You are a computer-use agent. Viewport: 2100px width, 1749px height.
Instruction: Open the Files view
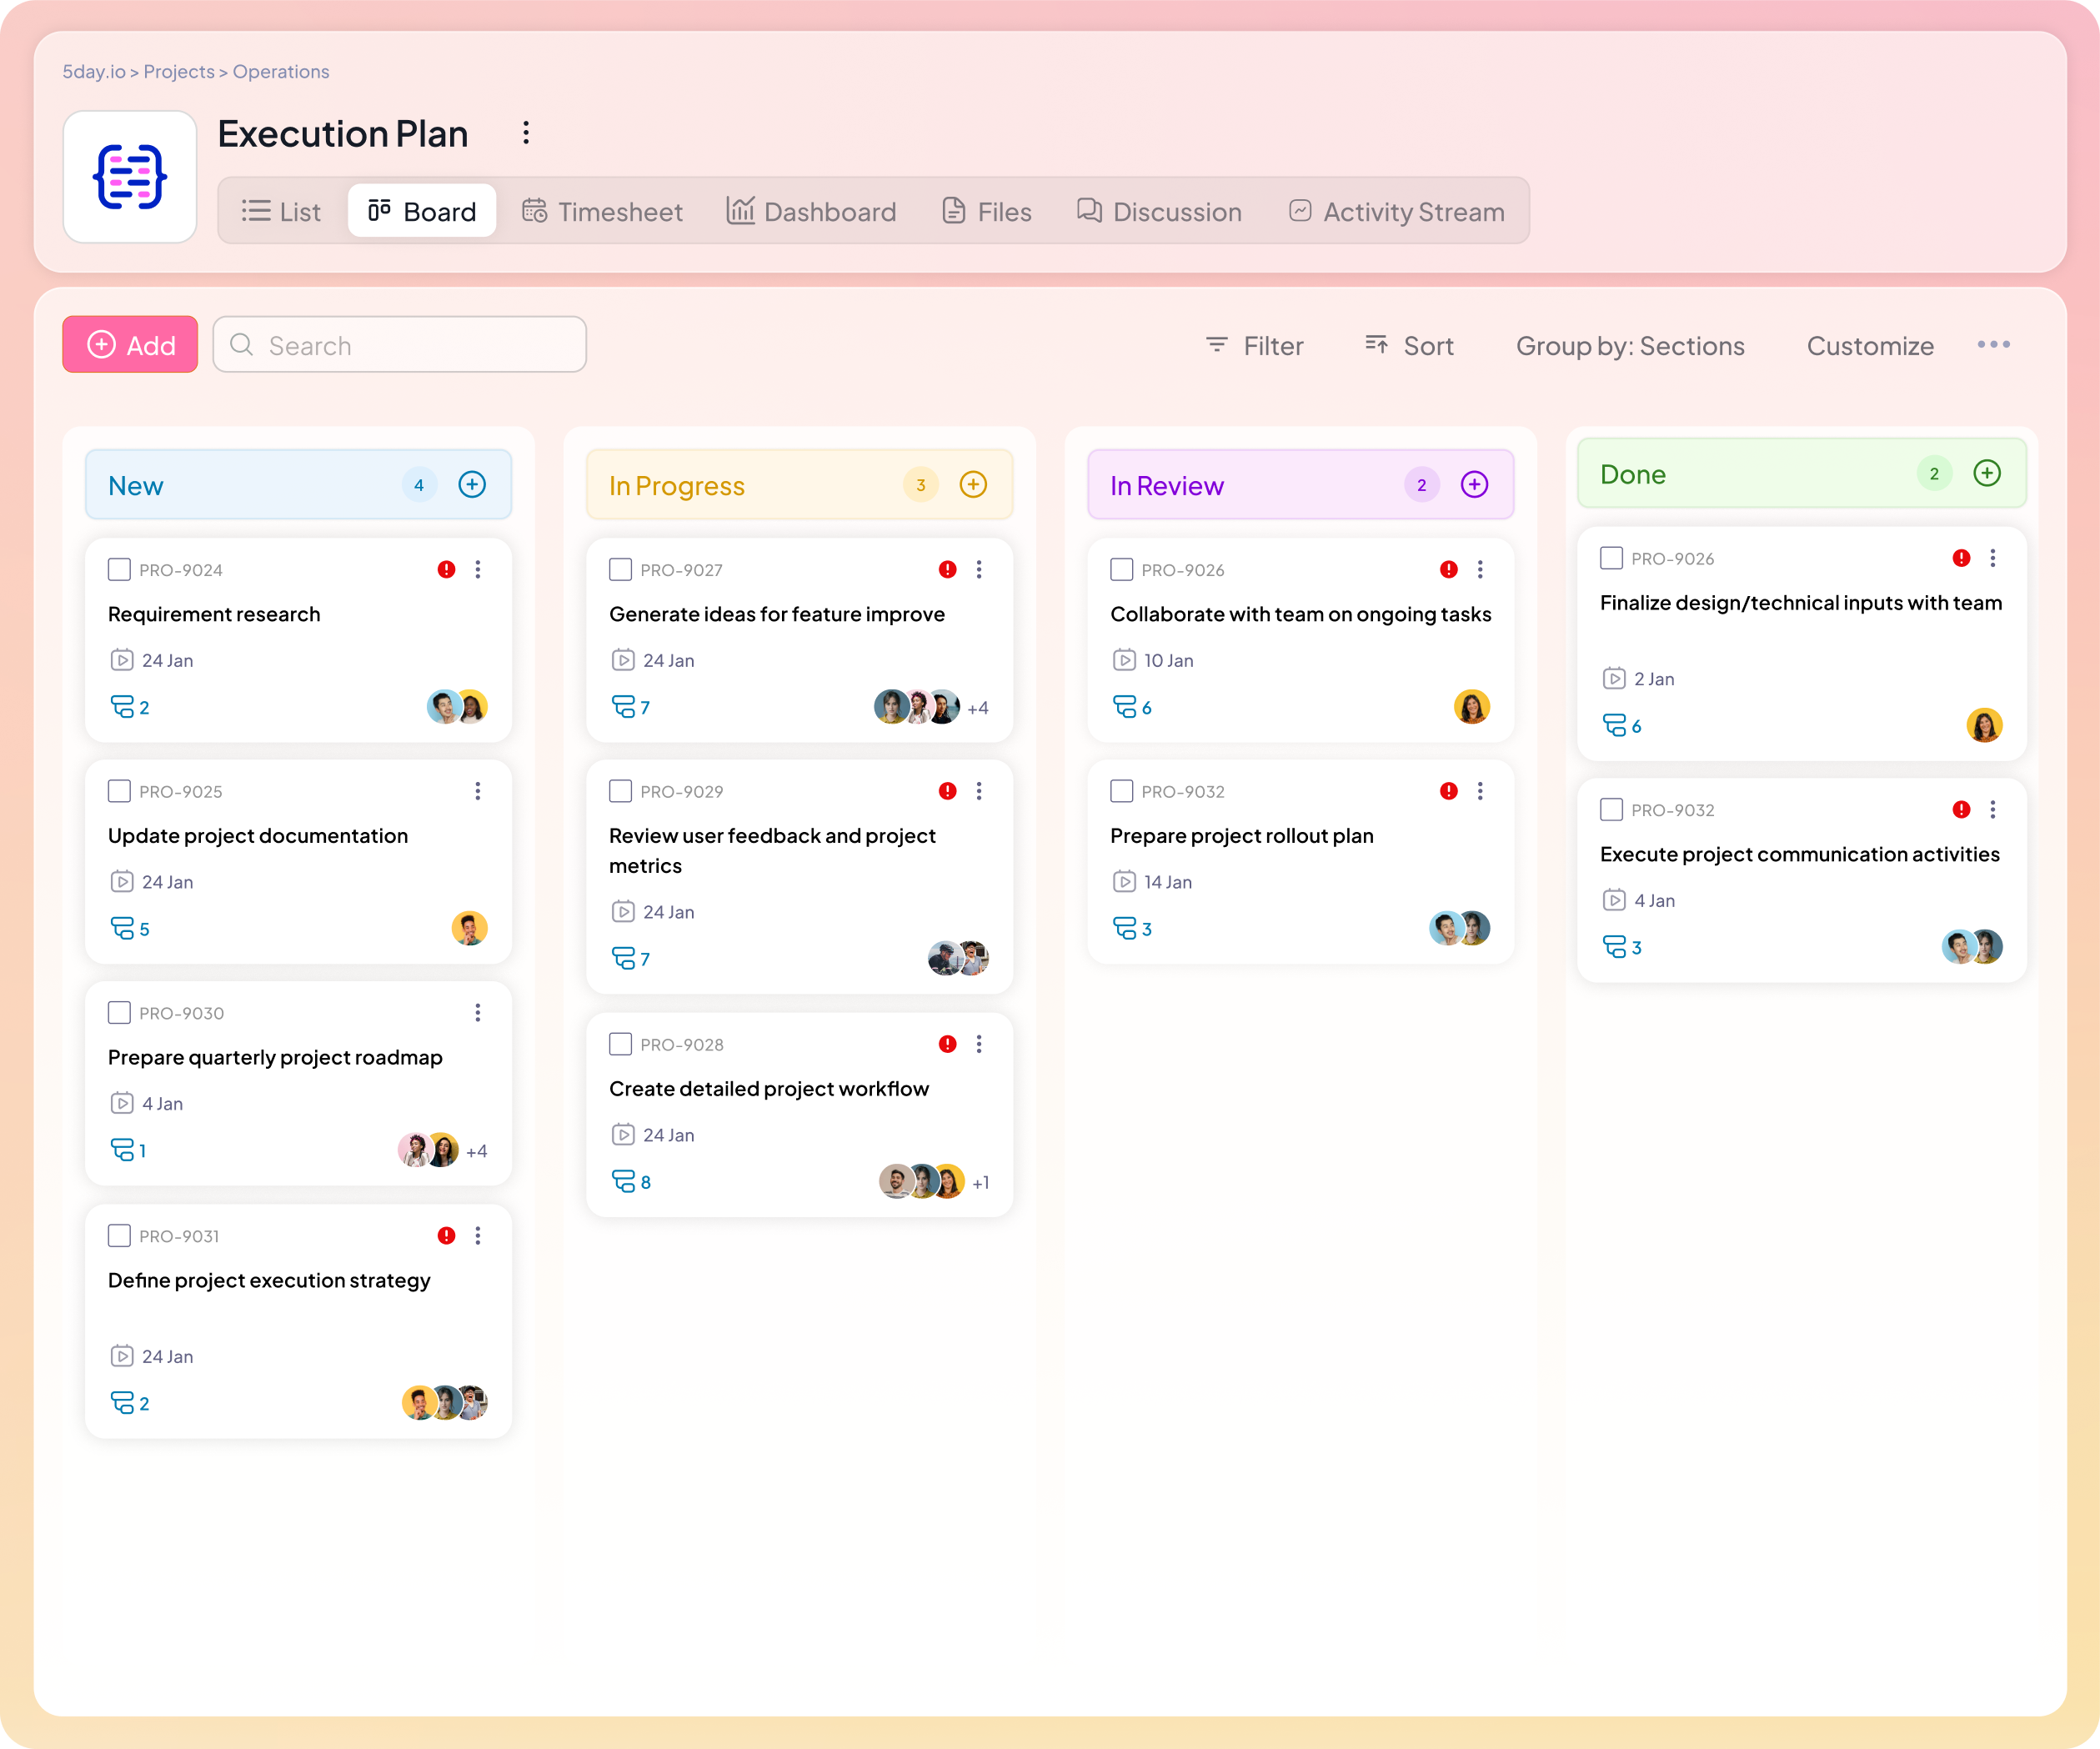985,211
